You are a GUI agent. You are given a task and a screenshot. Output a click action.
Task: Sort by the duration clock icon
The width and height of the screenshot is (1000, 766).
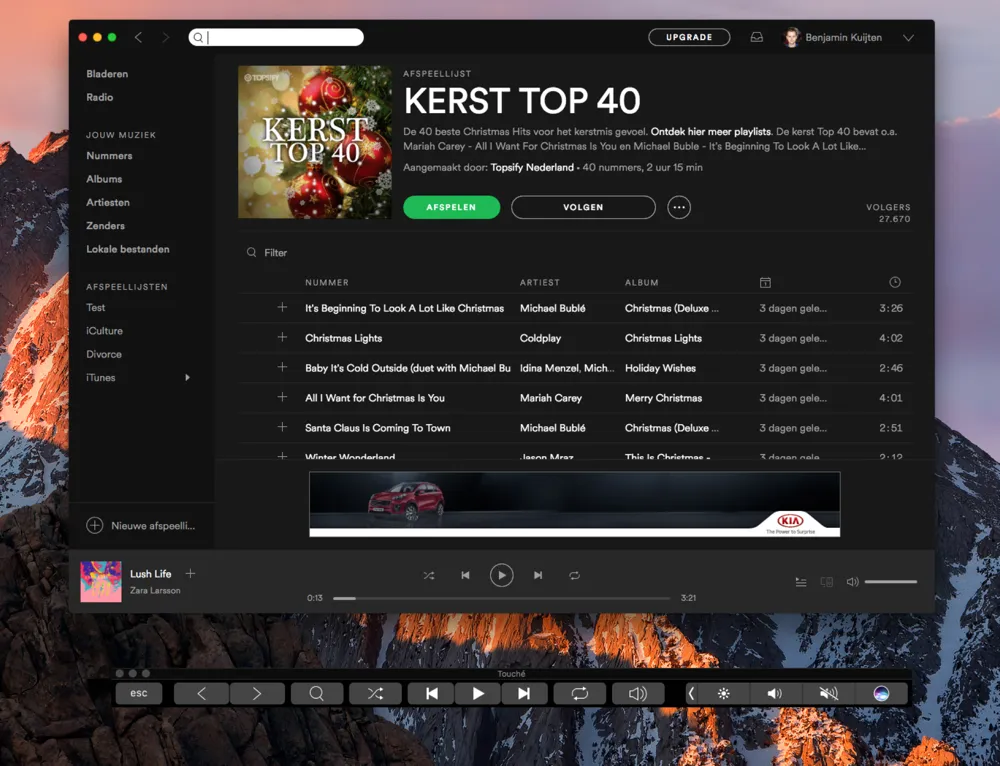point(895,282)
